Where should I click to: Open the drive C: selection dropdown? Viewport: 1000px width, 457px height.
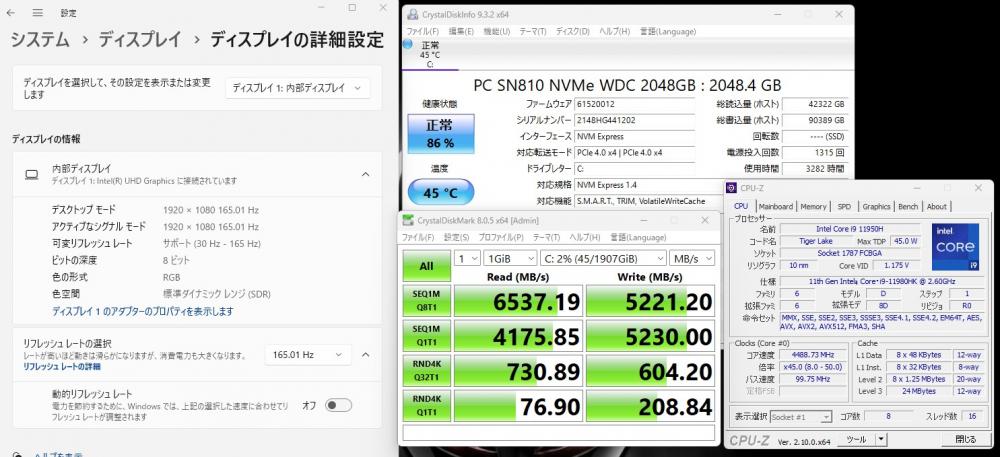[603, 258]
